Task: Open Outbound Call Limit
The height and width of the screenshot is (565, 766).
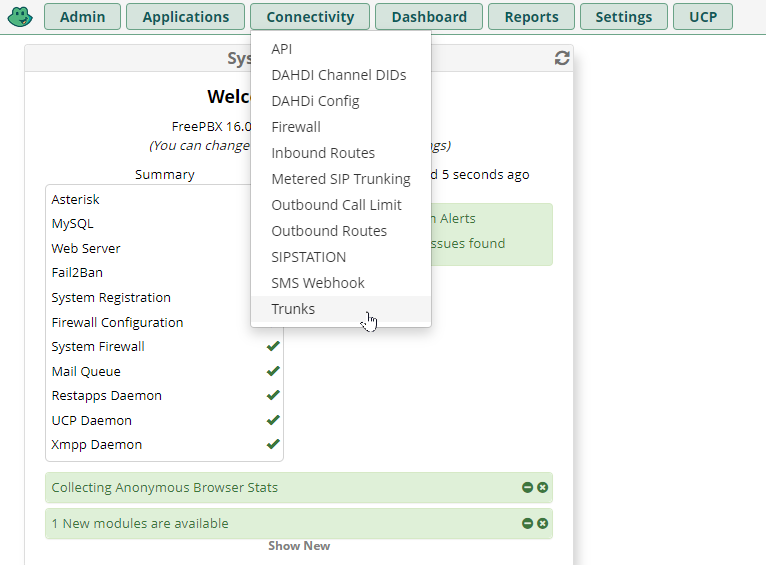Action: click(341, 205)
